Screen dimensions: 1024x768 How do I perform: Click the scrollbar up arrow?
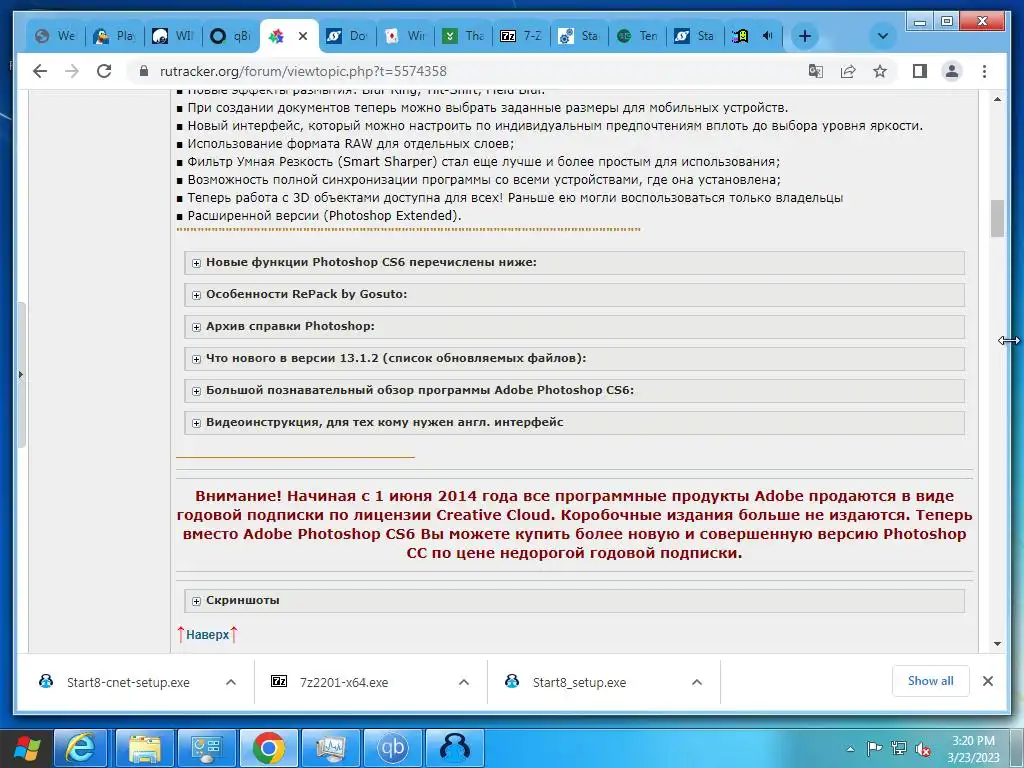[997, 99]
